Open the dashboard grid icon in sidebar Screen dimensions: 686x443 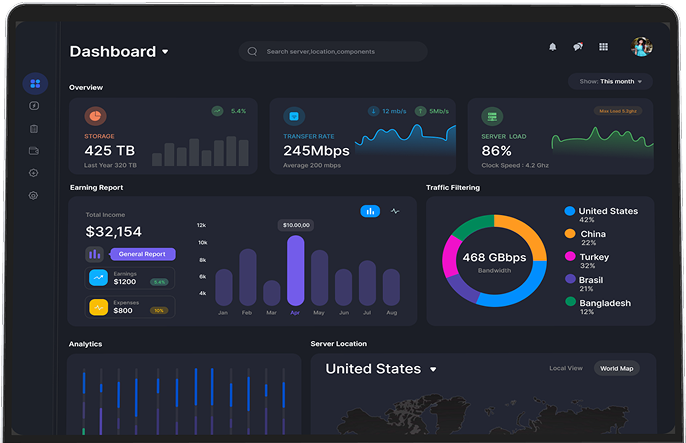click(x=35, y=84)
